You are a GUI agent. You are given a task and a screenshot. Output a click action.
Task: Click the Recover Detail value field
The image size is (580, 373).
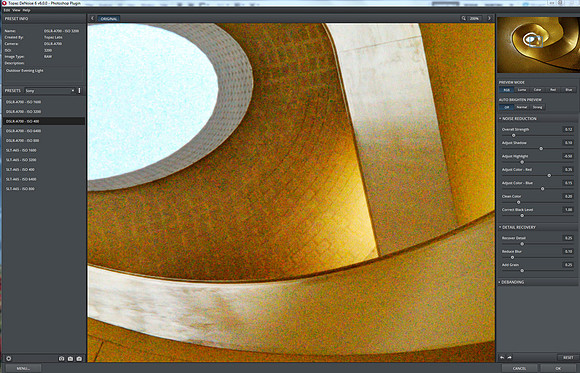(569, 238)
